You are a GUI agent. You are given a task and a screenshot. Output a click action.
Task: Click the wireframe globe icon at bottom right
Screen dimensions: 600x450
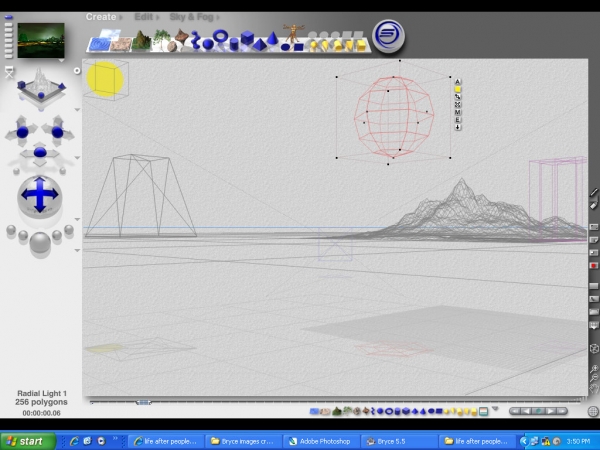(593, 412)
